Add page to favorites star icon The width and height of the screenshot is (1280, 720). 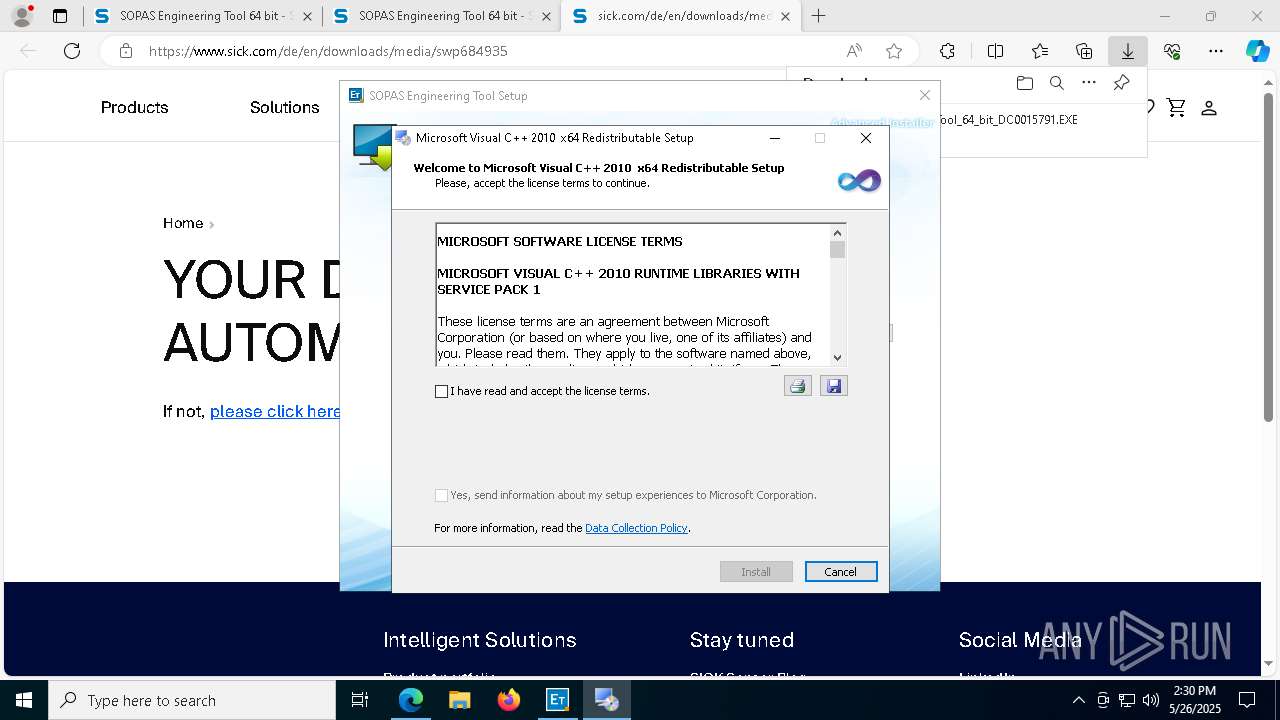(894, 51)
